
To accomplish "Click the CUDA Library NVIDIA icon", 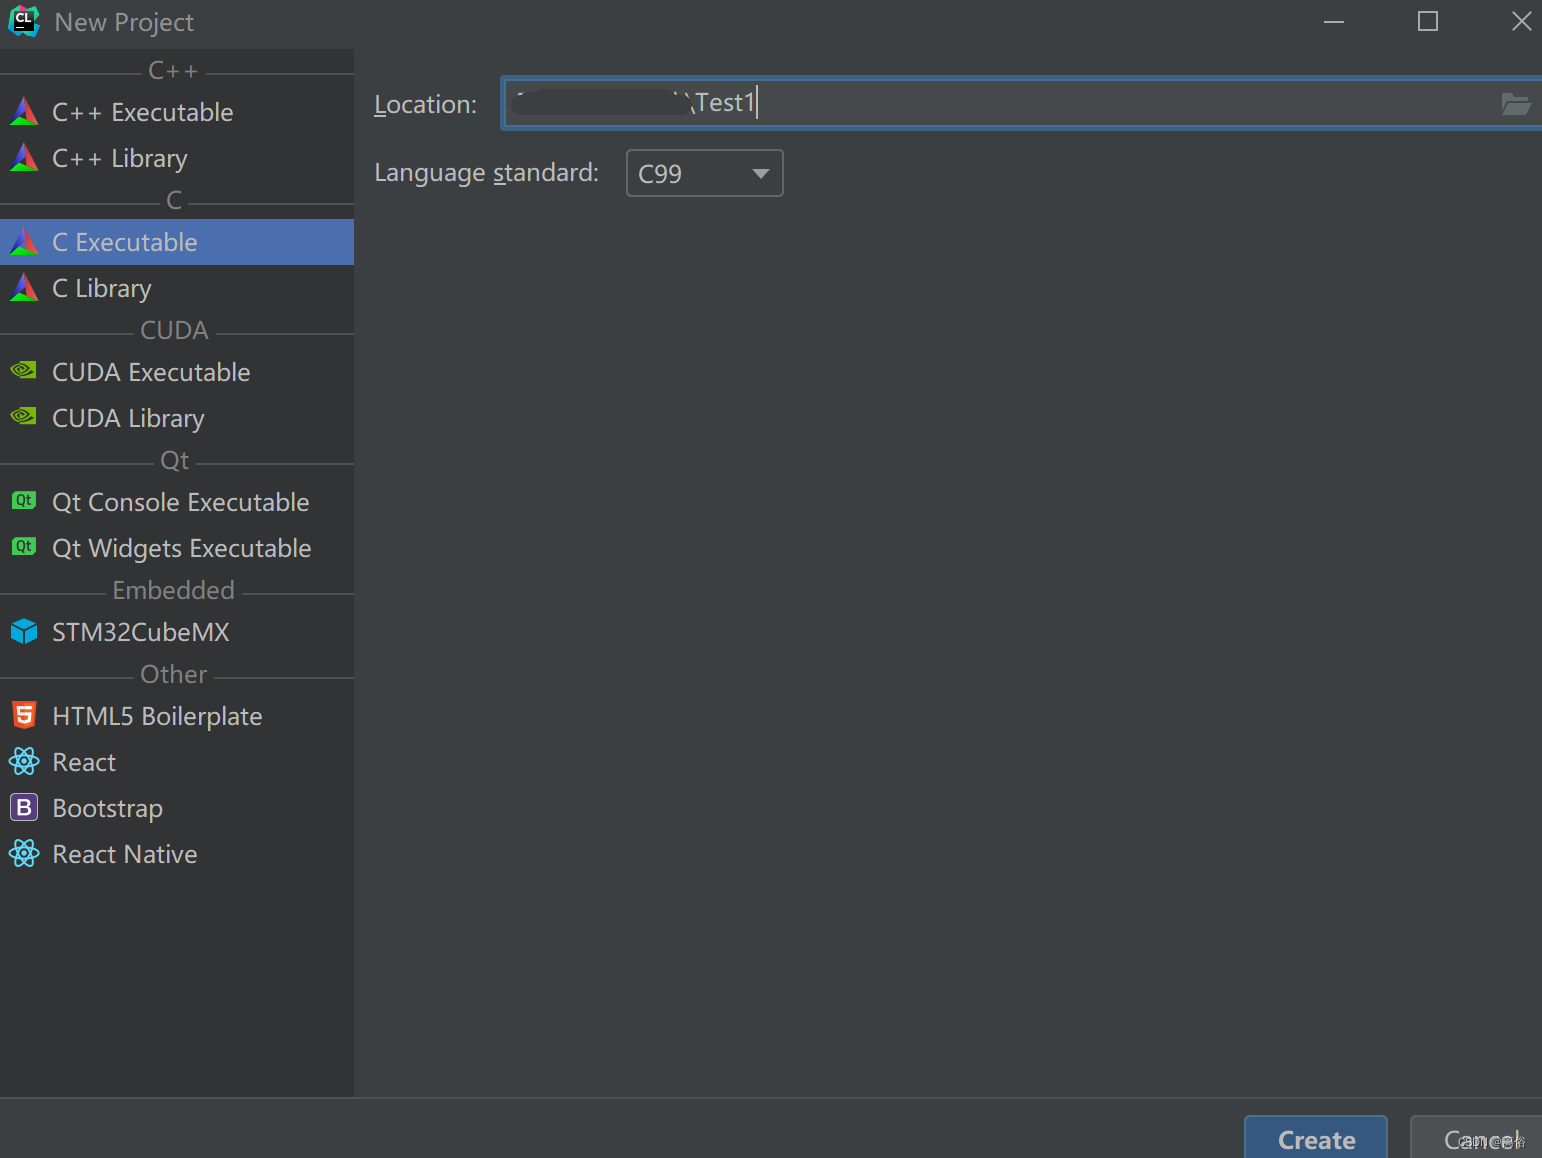I will (x=24, y=417).
